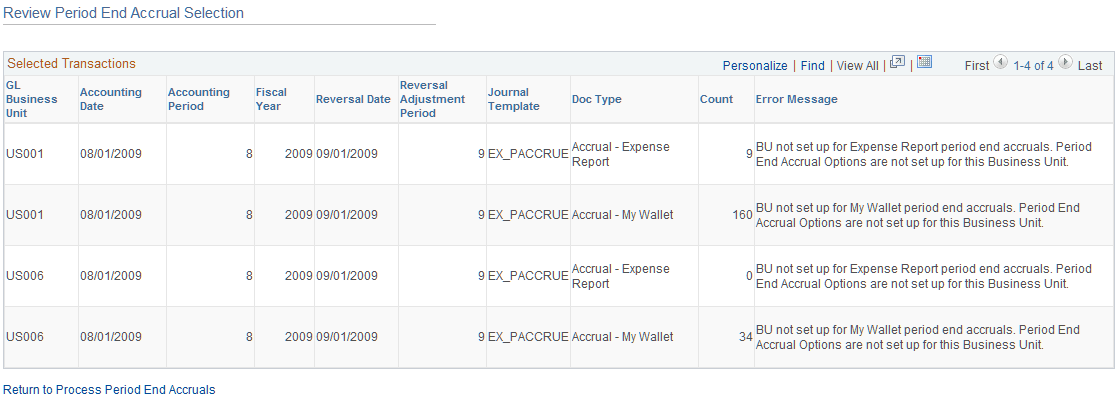Sort by Reversal Adjustment Period header
The height and width of the screenshot is (401, 1117).
(432, 99)
